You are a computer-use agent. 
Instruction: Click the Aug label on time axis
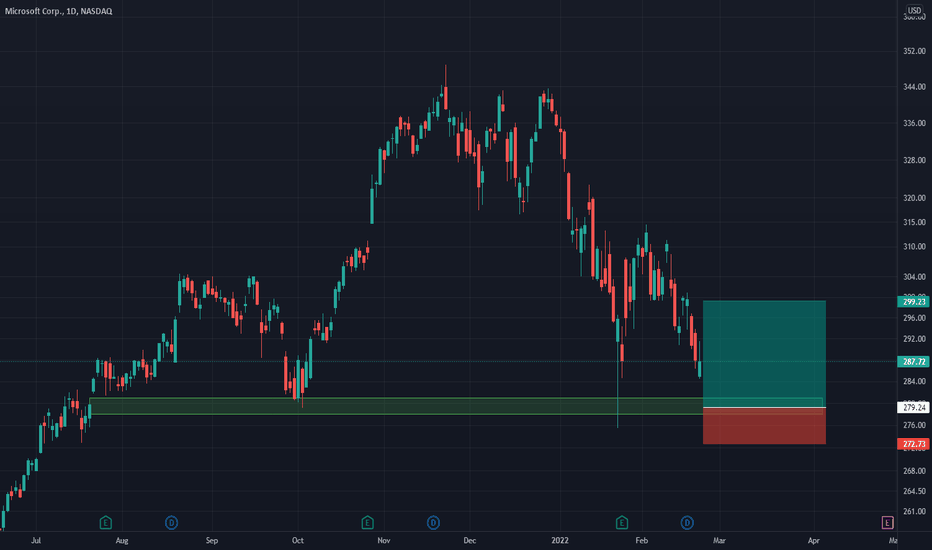tap(122, 540)
